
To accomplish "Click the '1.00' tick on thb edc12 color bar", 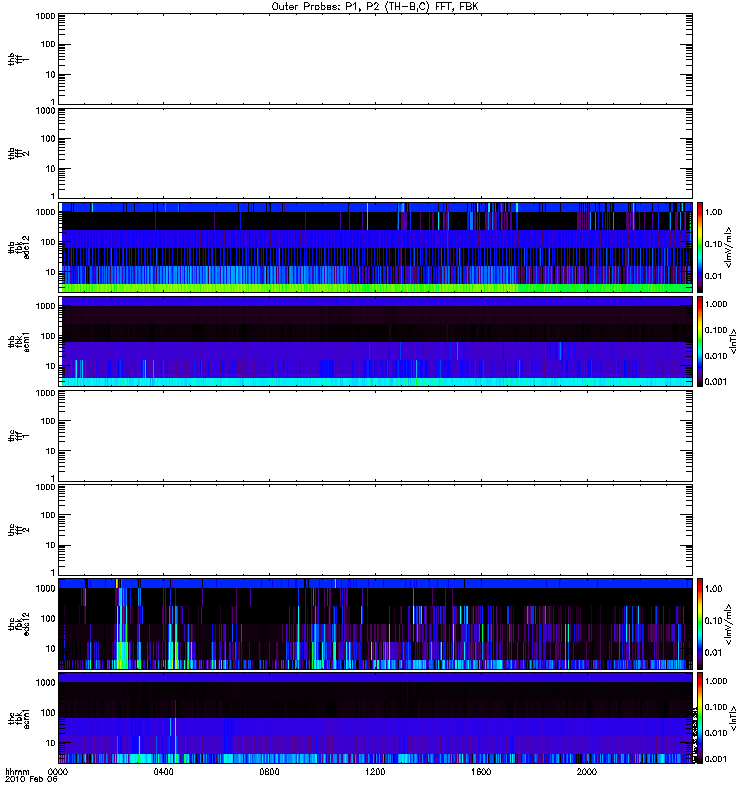I will pyautogui.click(x=713, y=212).
